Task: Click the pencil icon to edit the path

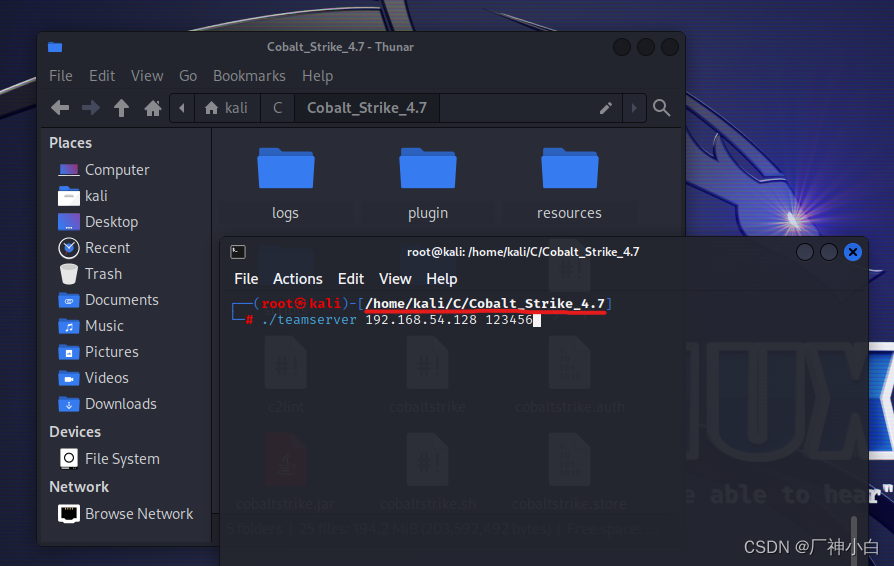Action: (x=606, y=108)
